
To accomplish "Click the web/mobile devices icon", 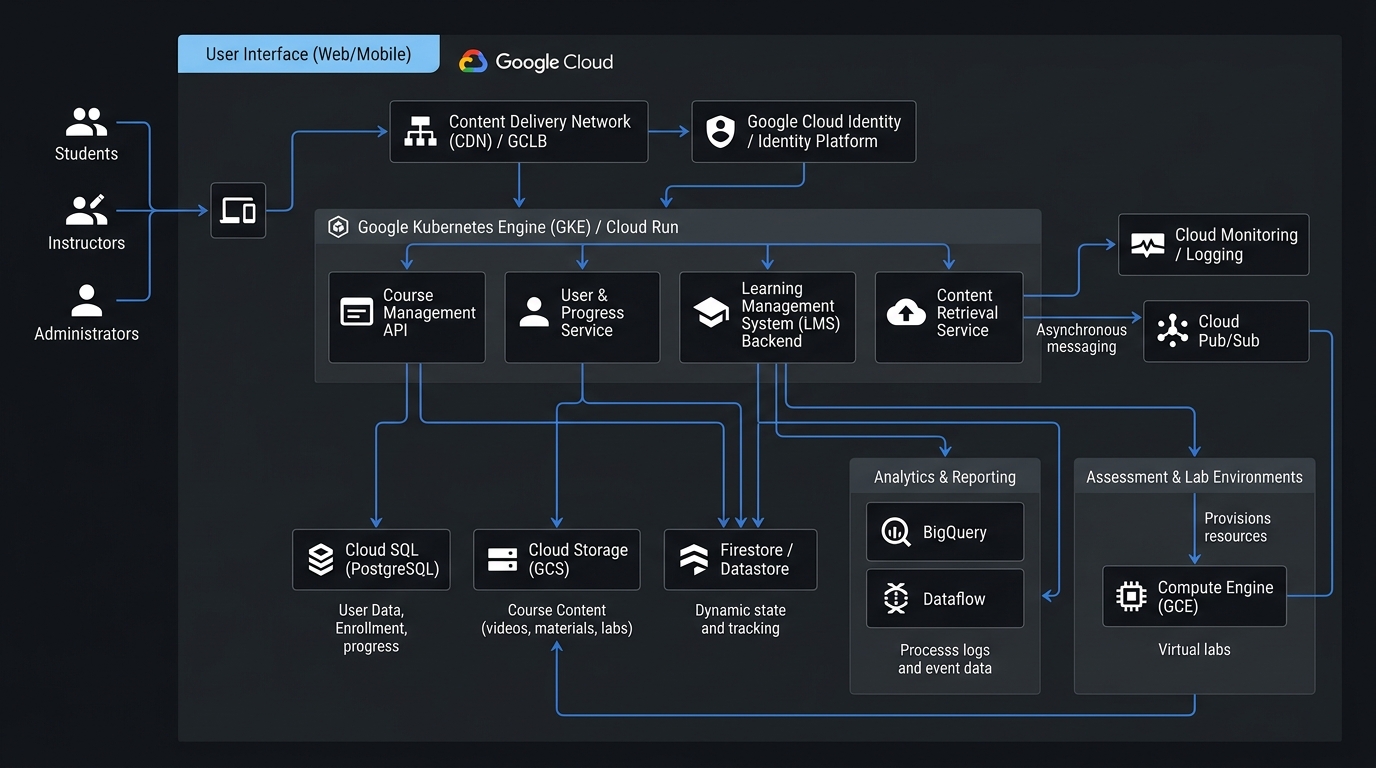I will pos(238,210).
